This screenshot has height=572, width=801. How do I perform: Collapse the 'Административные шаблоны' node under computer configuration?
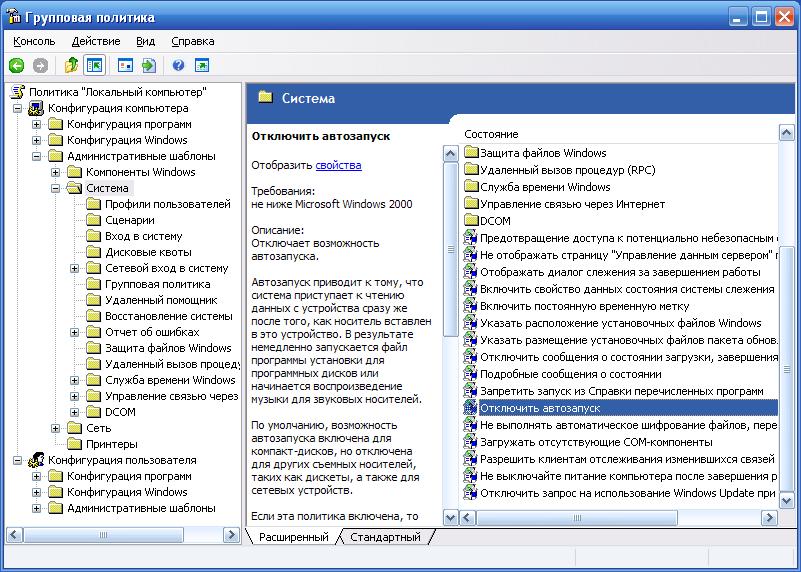pyautogui.click(x=37, y=156)
